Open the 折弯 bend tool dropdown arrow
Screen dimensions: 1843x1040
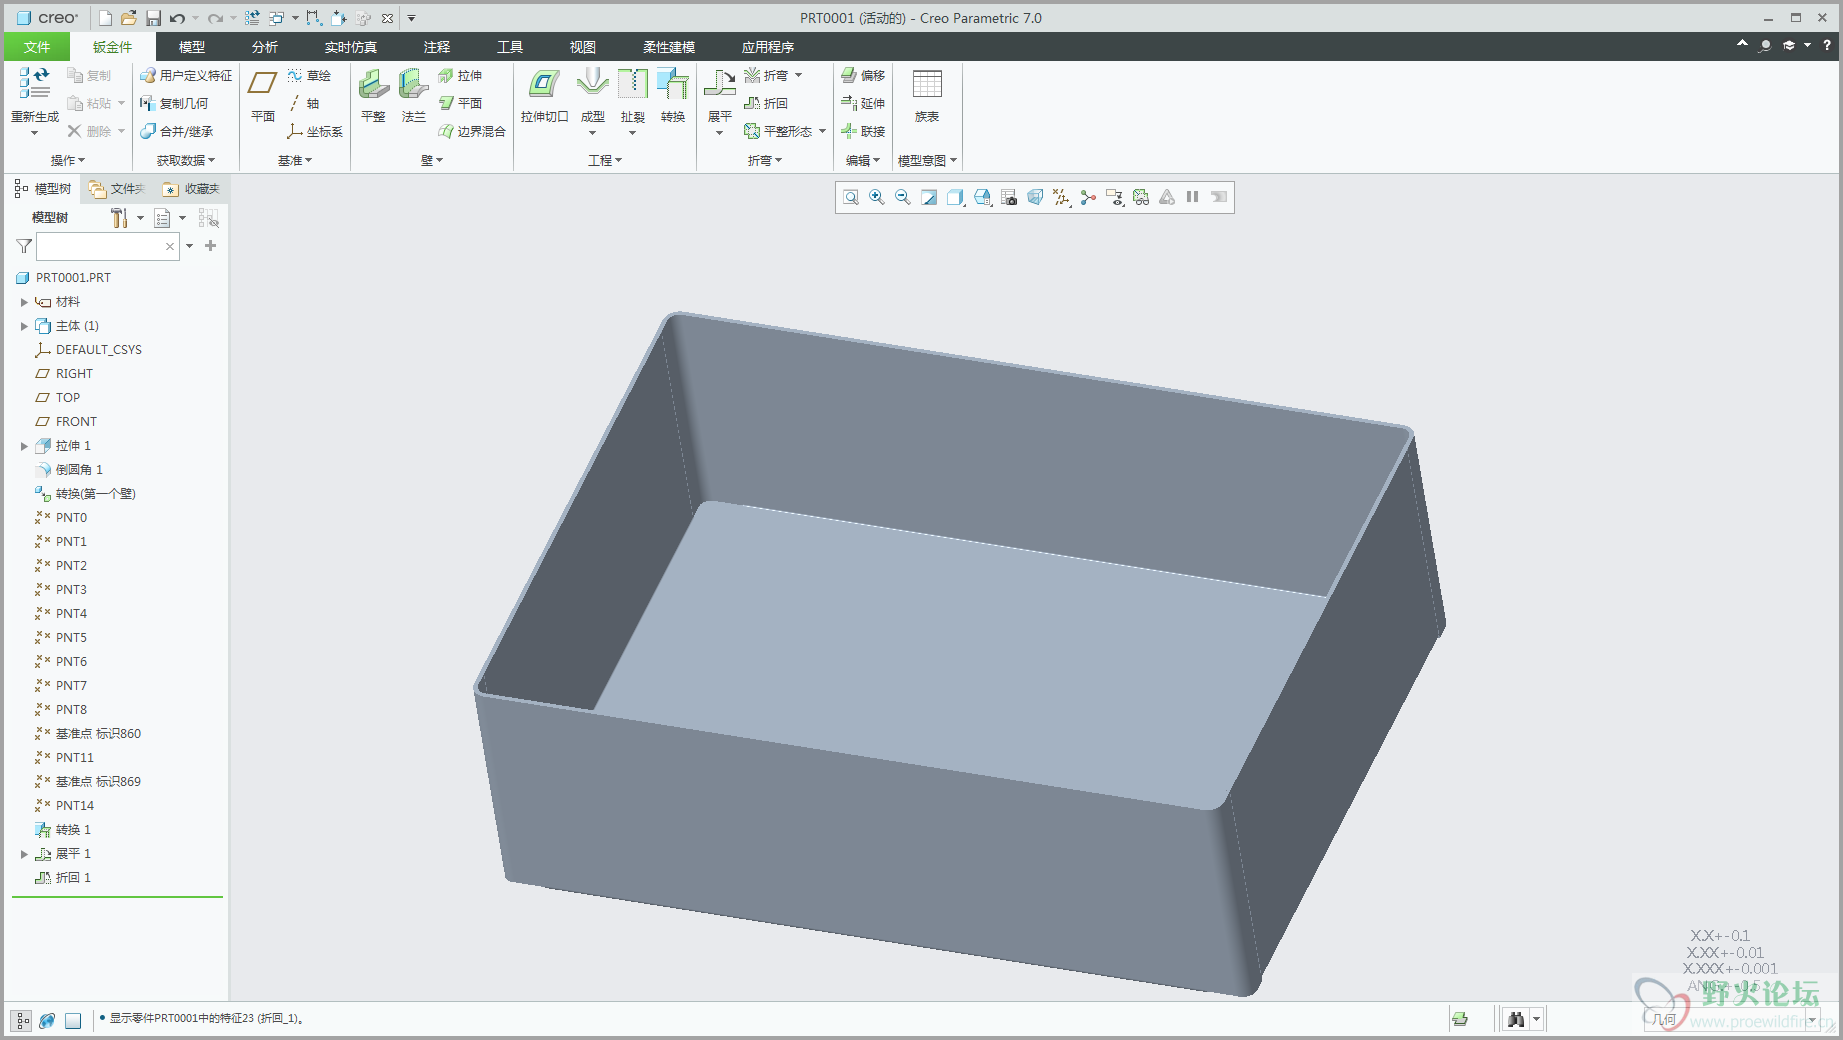tap(799, 76)
